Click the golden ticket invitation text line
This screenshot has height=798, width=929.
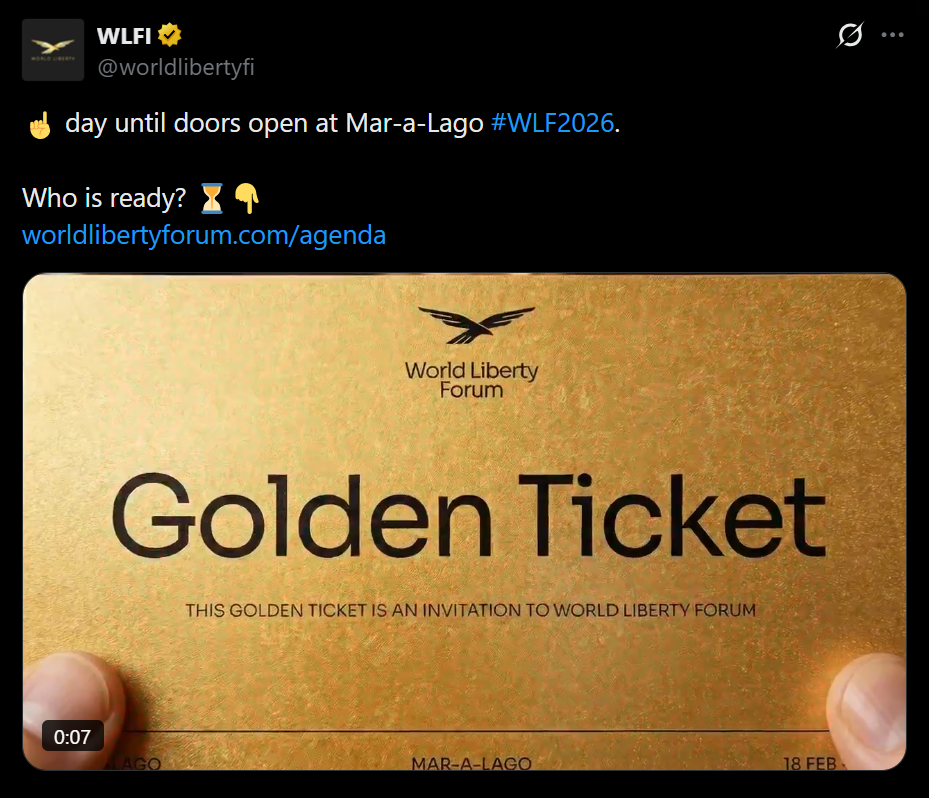coord(471,610)
